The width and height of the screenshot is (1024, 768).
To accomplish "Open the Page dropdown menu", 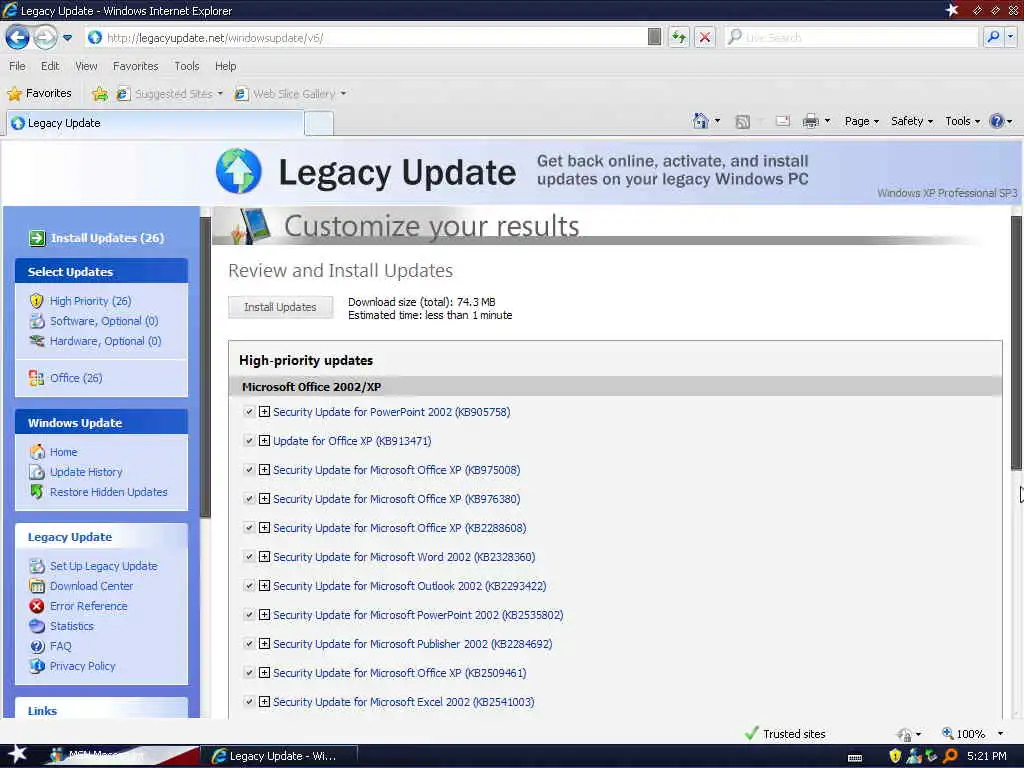I will click(x=861, y=121).
